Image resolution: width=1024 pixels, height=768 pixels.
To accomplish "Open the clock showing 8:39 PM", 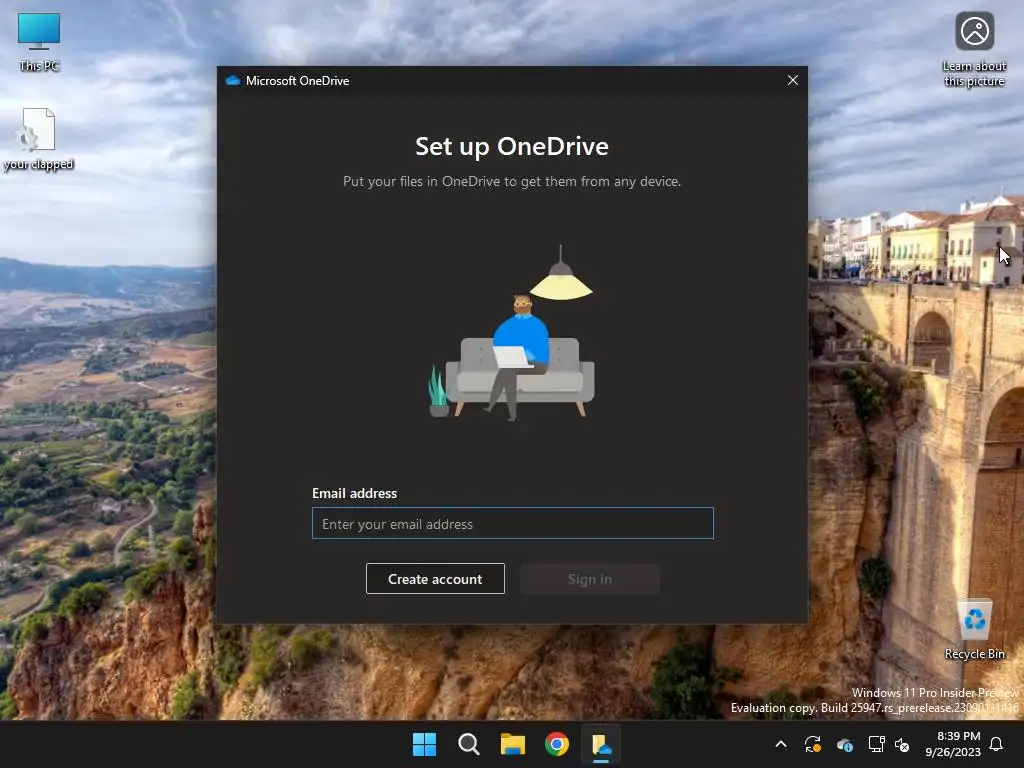I will (x=953, y=744).
